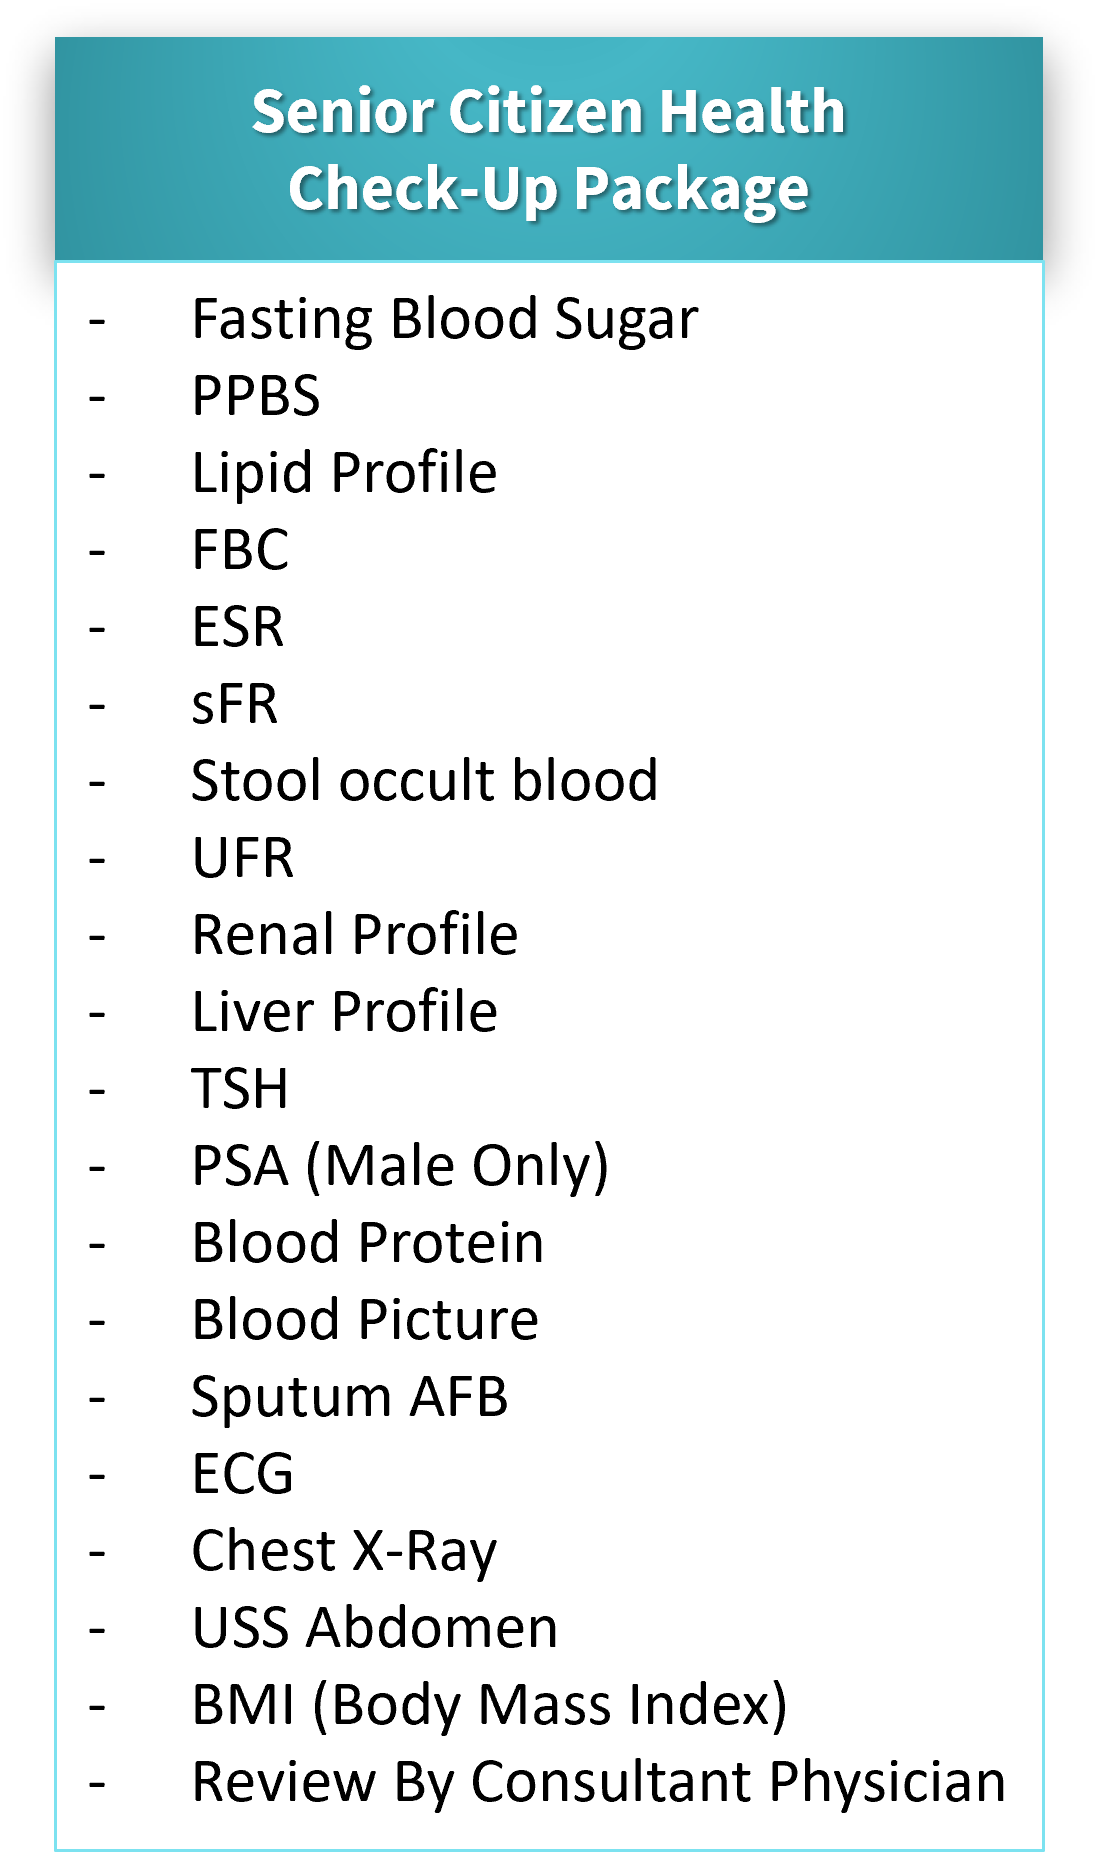Click the Liver Profile entry
This screenshot has width=1098, height=1857.
(x=344, y=1012)
